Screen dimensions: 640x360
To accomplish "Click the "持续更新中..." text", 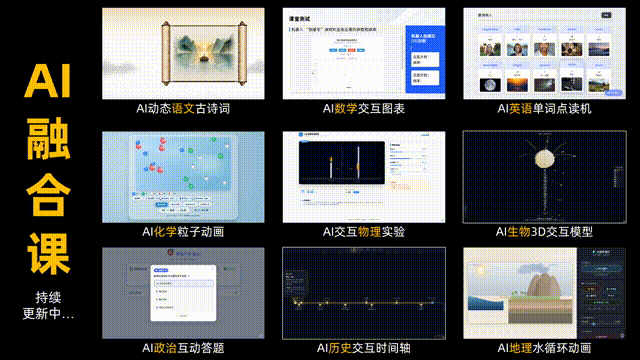I will pyautogui.click(x=48, y=305).
